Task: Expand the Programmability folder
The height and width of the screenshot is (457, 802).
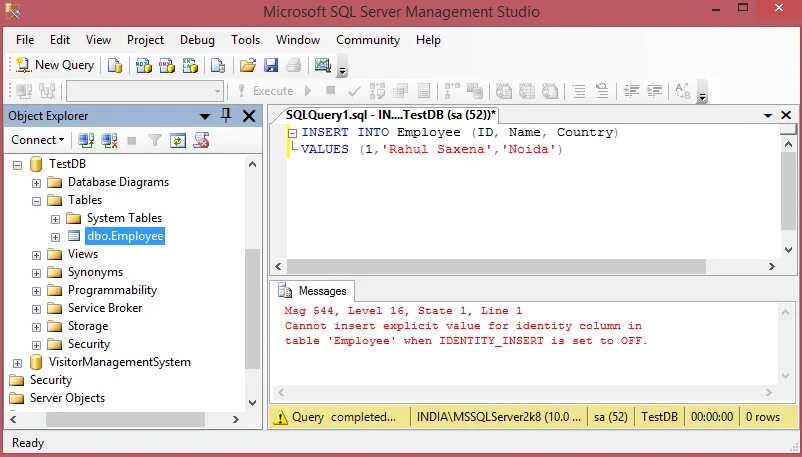Action: (x=36, y=291)
